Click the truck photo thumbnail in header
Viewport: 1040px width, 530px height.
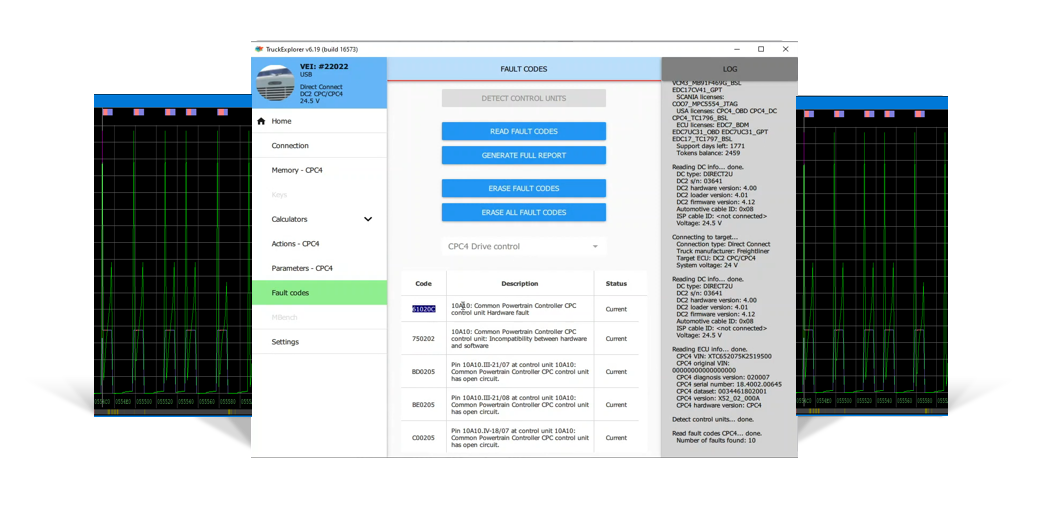[x=276, y=83]
